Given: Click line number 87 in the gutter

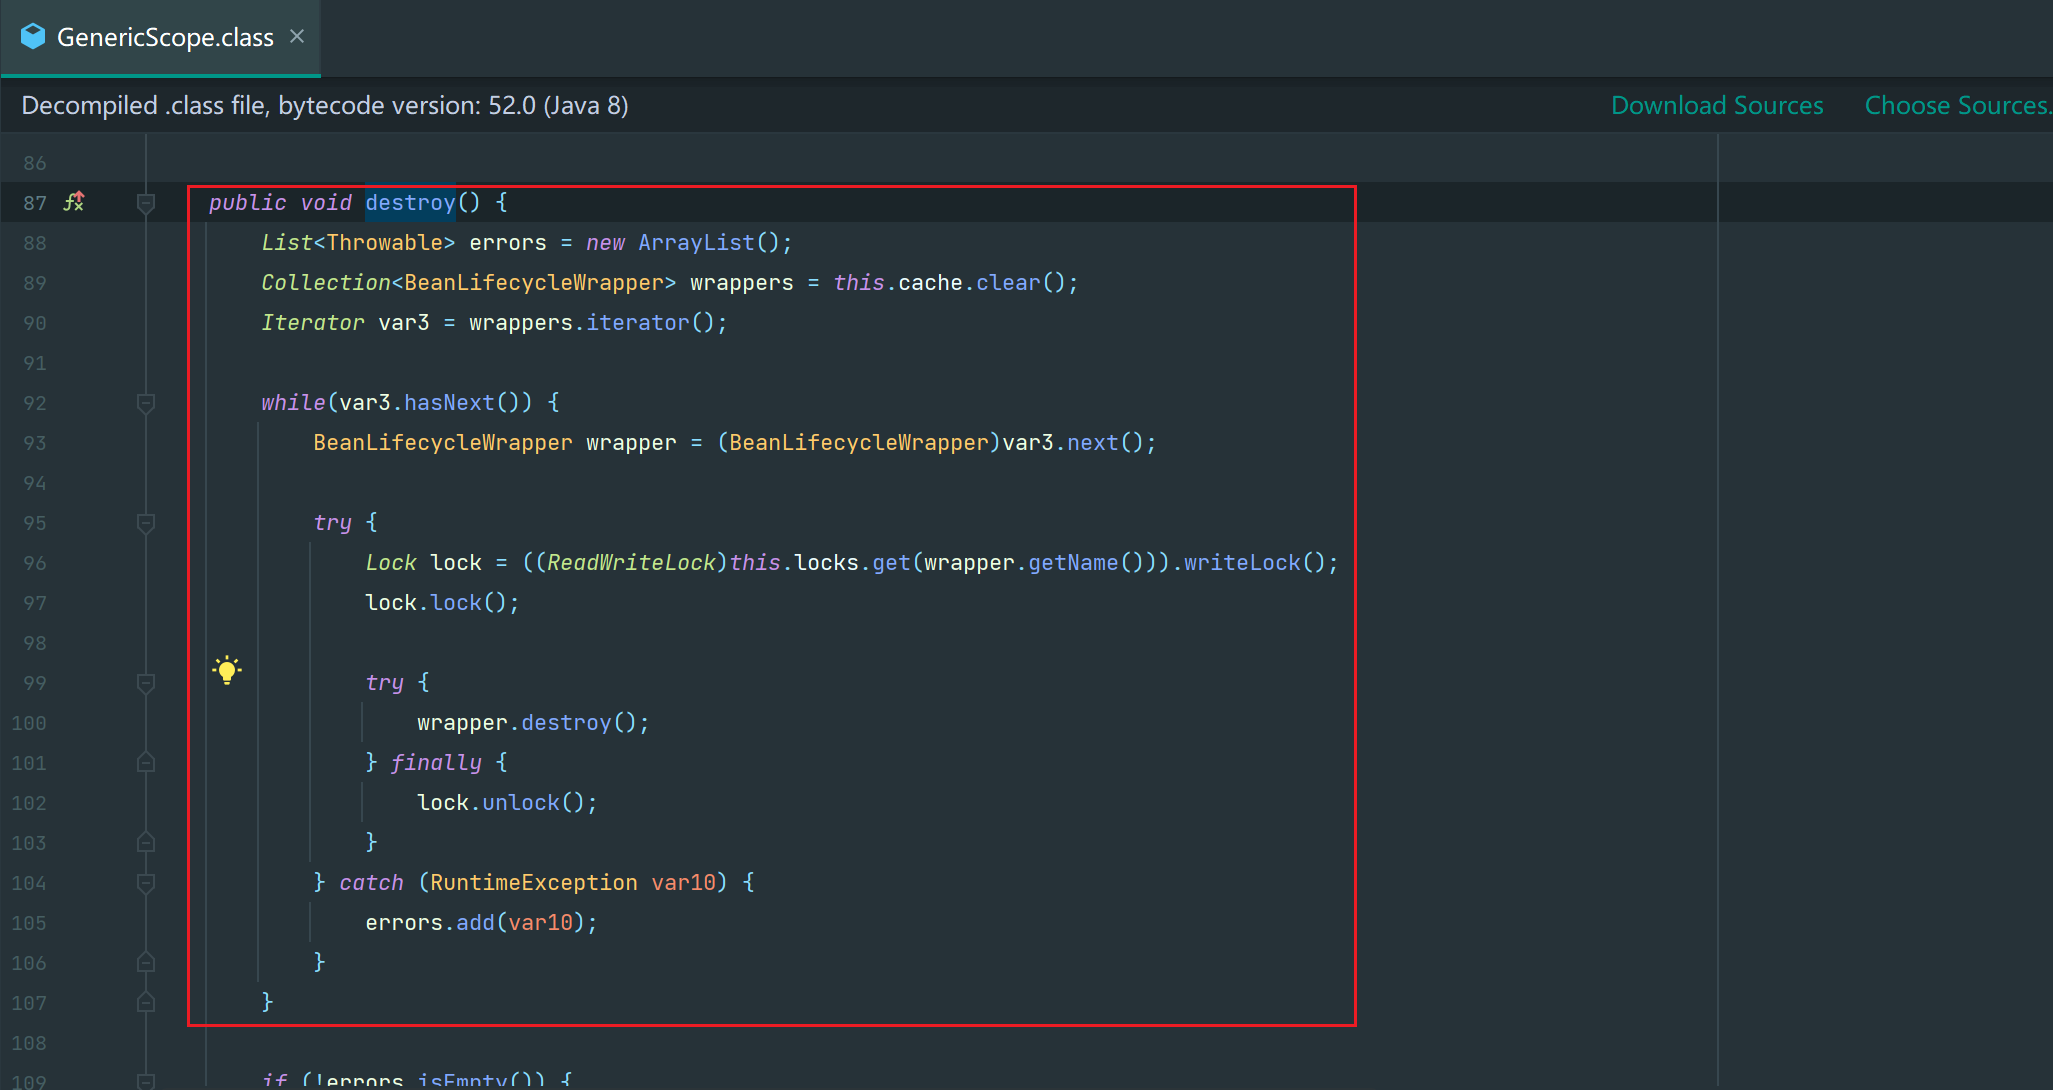Looking at the screenshot, I should pyautogui.click(x=35, y=203).
